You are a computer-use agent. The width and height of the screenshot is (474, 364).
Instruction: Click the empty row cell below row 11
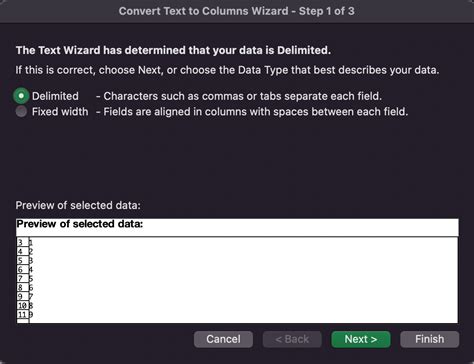click(x=23, y=321)
